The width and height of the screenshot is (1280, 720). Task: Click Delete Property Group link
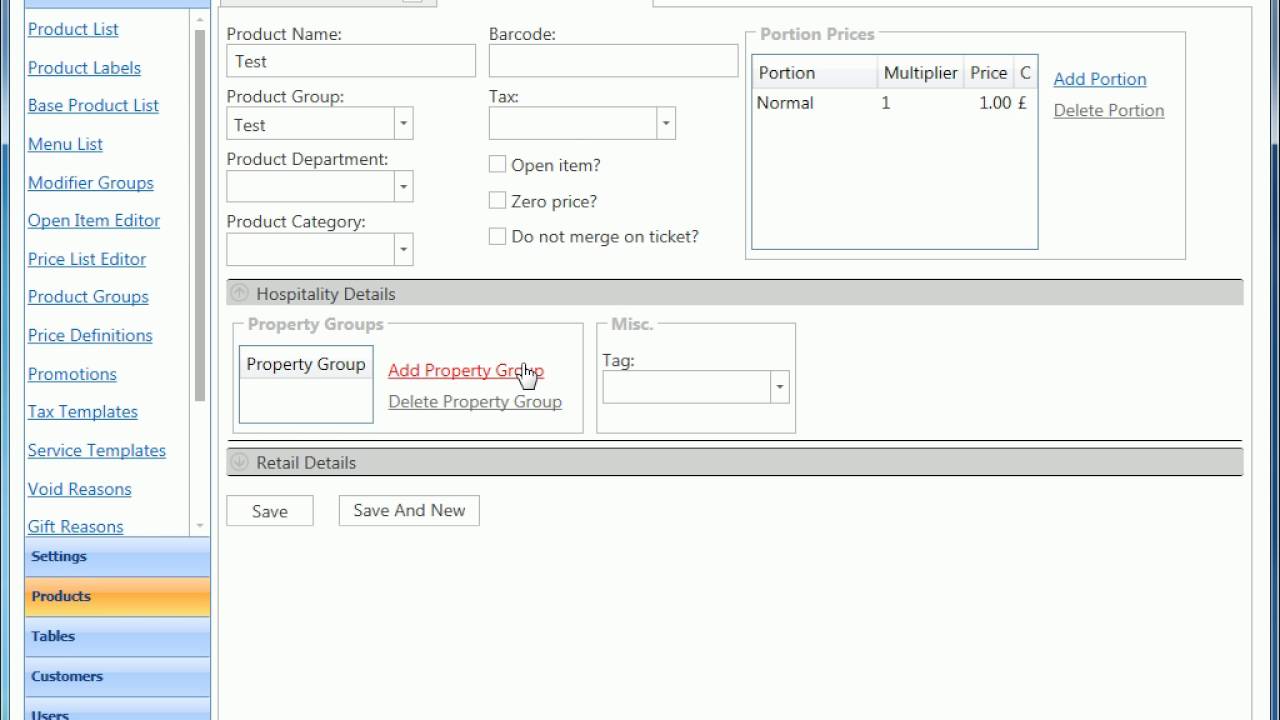point(475,401)
